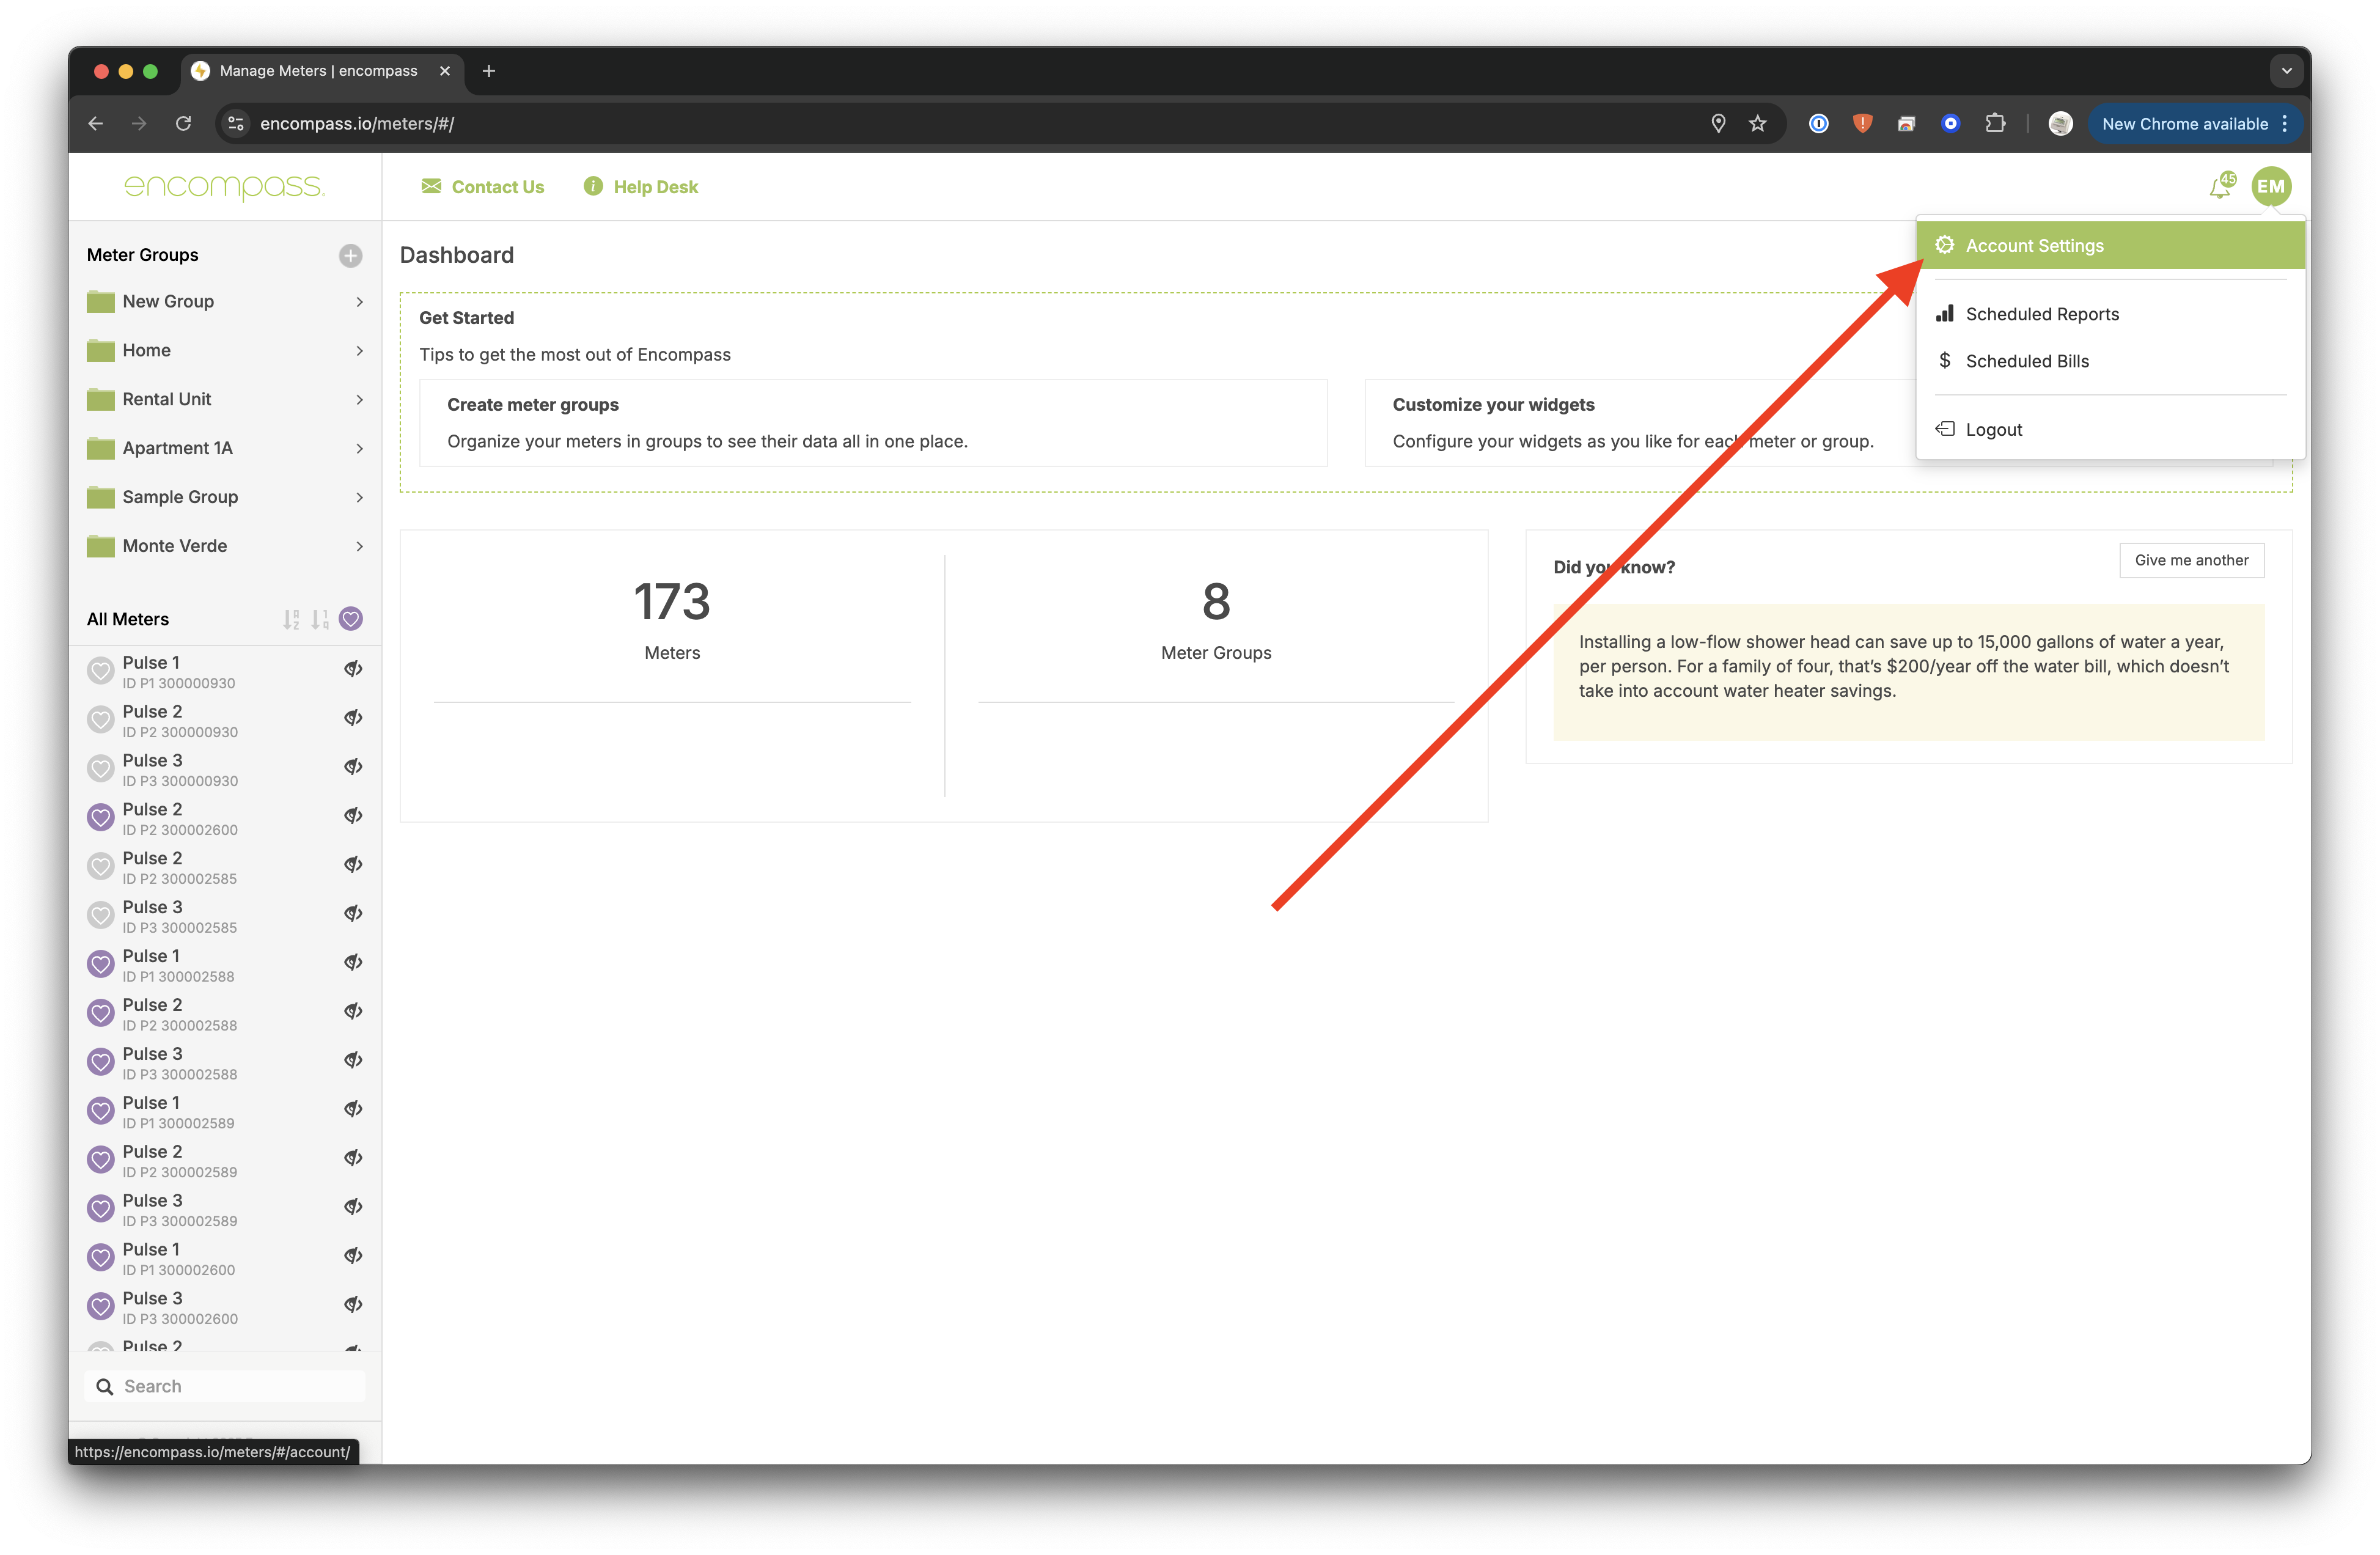2380x1555 pixels.
Task: Expand the Monte Verde meter group
Action: coord(359,546)
